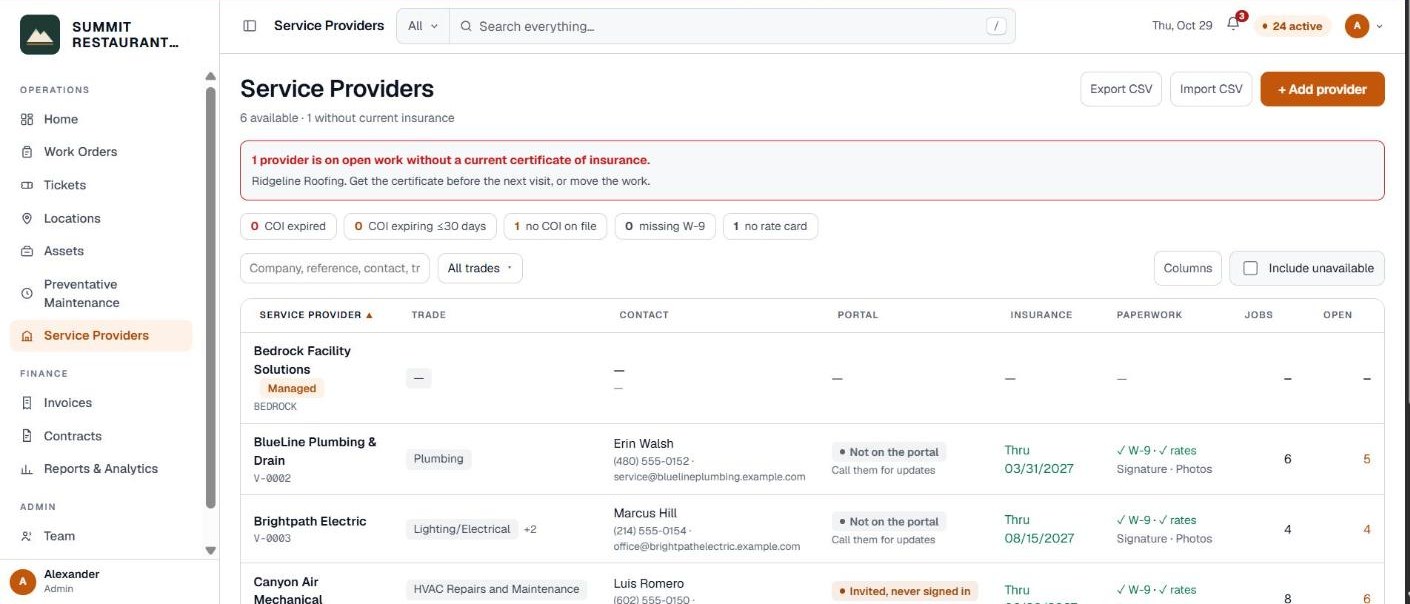Expand the +2 trades for Brightpath Electric
1410x604 pixels.
coord(530,529)
